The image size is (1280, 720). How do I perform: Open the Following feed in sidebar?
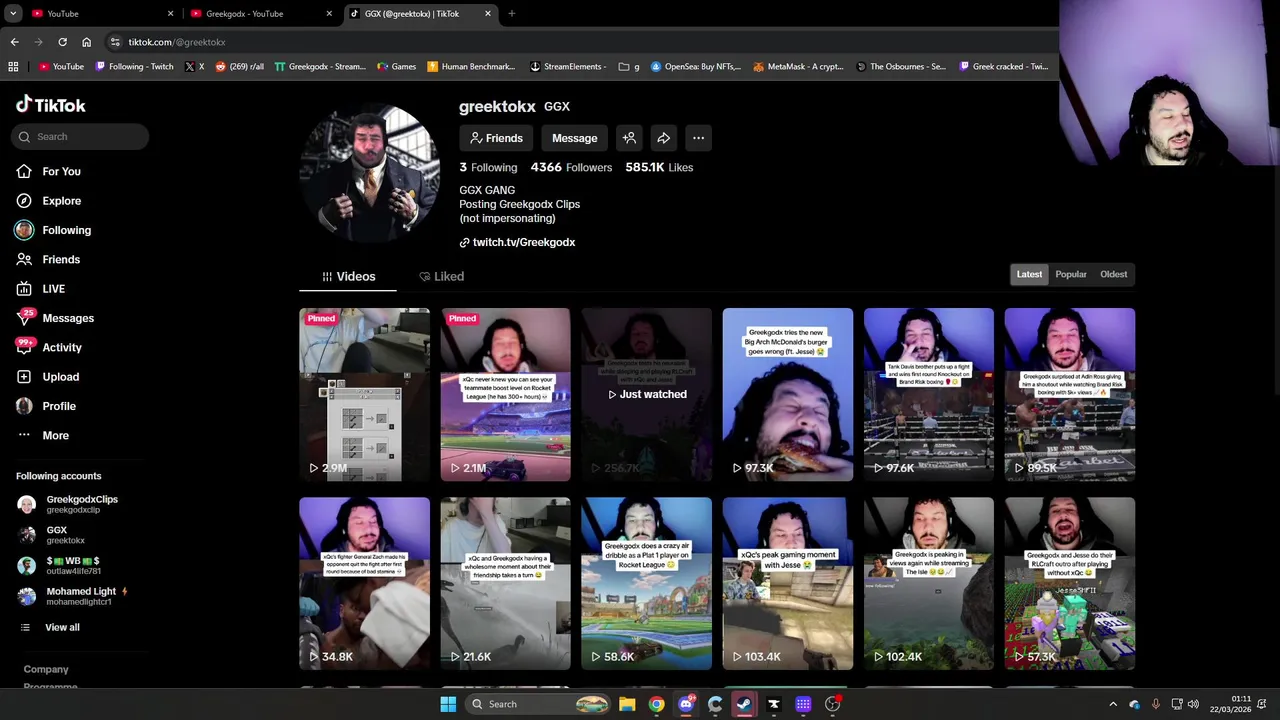click(x=55, y=230)
